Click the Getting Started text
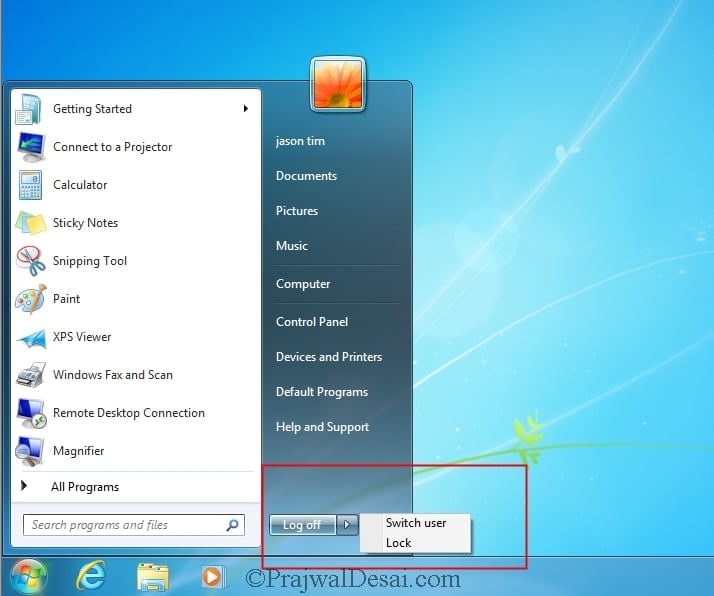This screenshot has height=596, width=714. [x=92, y=109]
